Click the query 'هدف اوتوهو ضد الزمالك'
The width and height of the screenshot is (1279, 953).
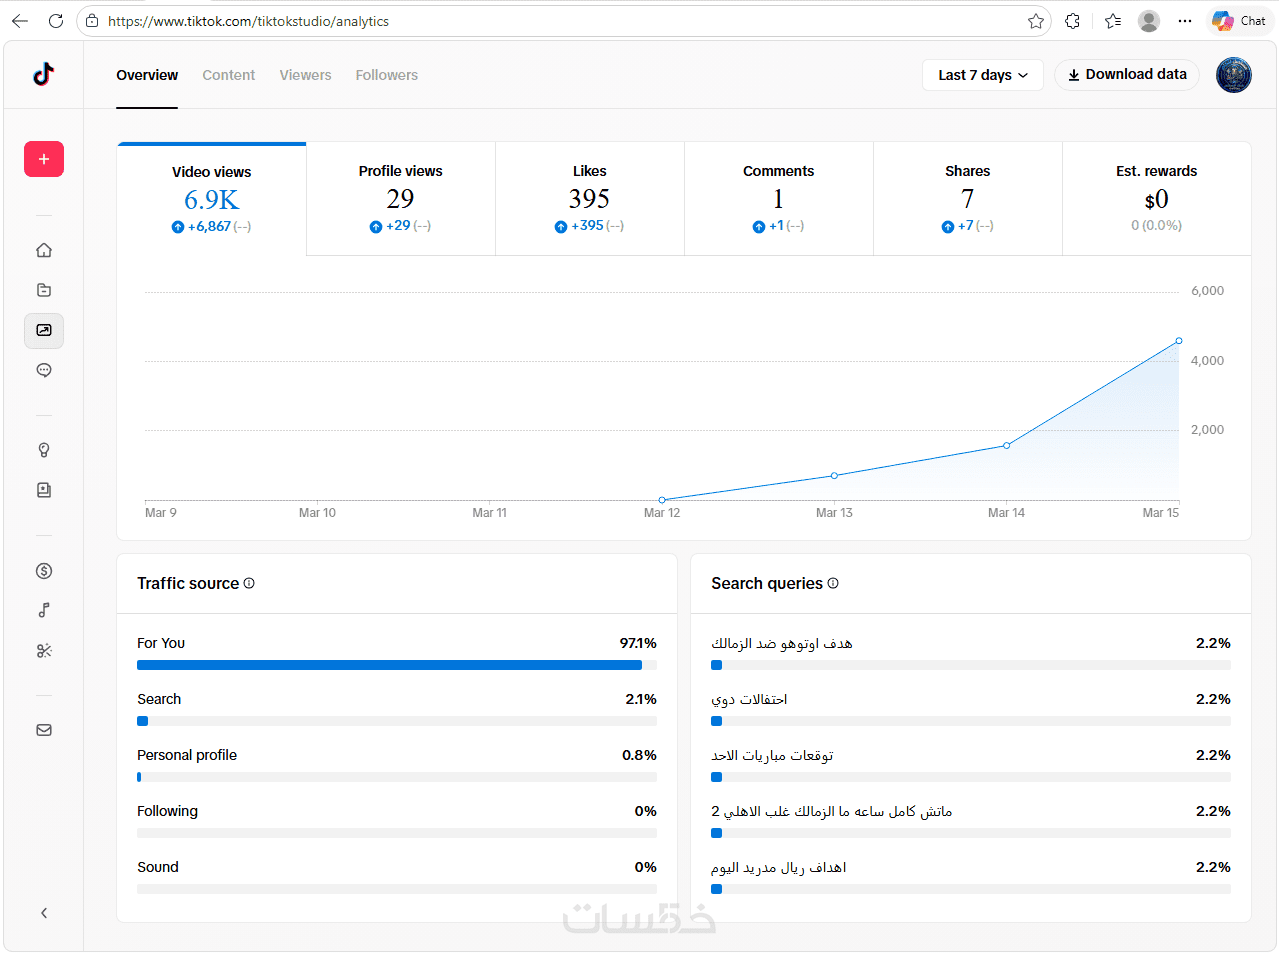[782, 643]
